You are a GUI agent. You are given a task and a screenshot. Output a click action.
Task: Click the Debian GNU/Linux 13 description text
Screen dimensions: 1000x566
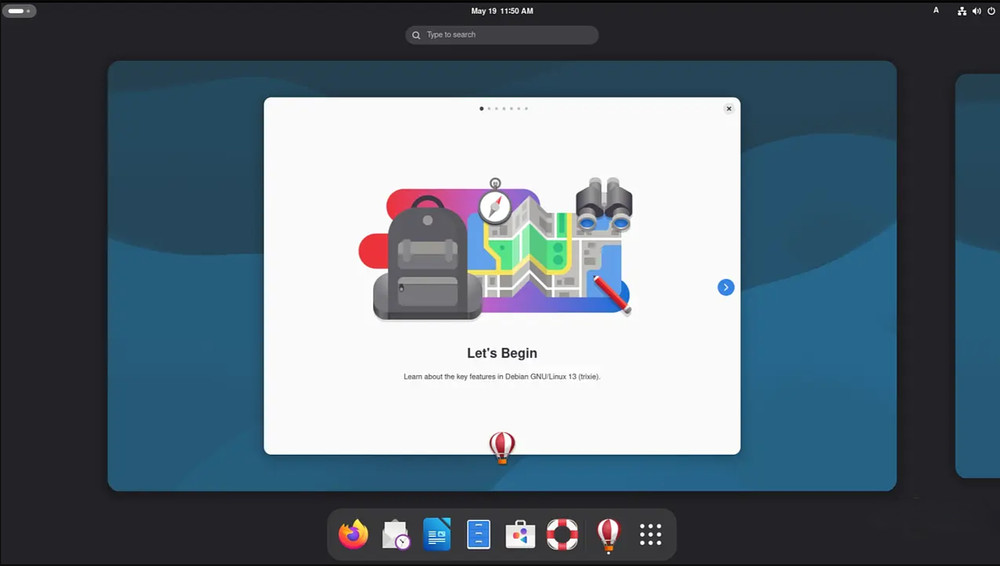[x=502, y=376]
